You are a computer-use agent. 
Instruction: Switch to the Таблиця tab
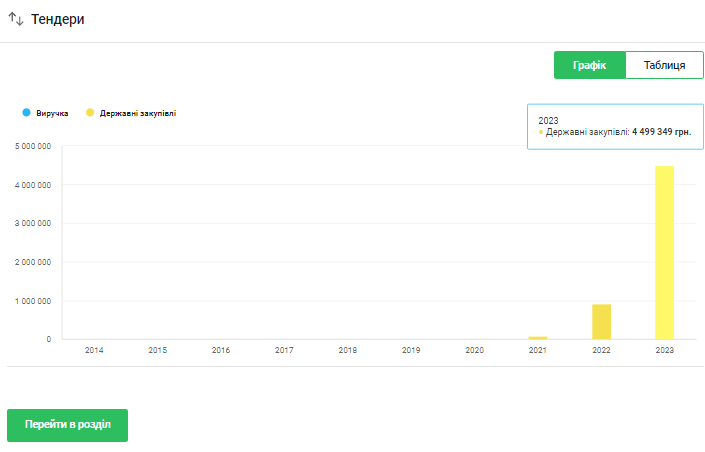point(664,65)
